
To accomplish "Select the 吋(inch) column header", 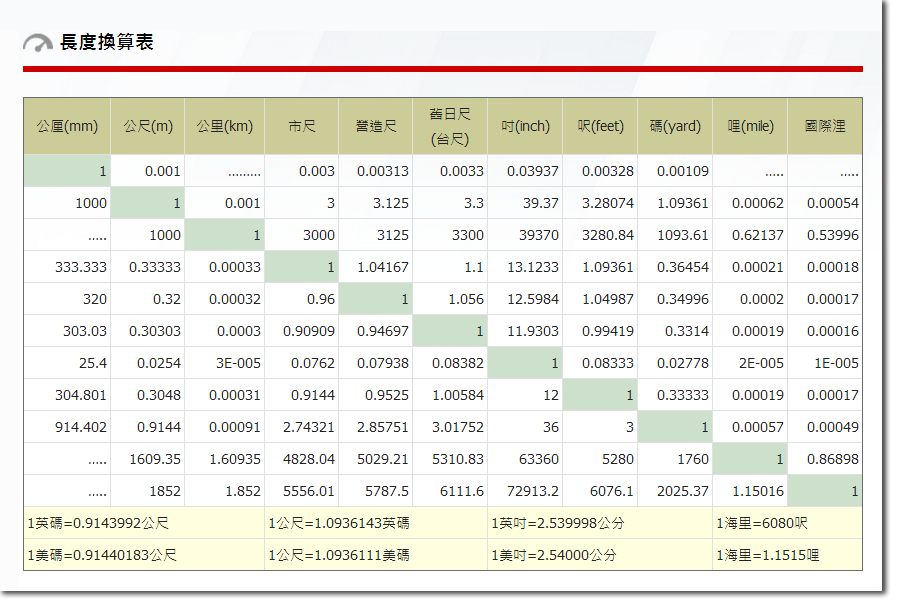I will pos(525,126).
